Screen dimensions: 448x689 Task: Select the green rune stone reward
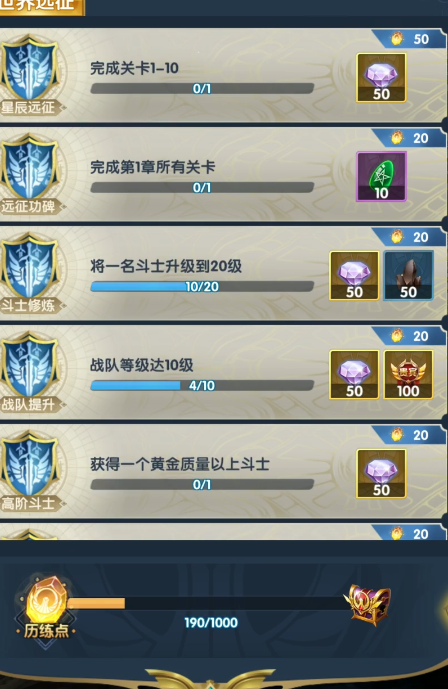(381, 177)
